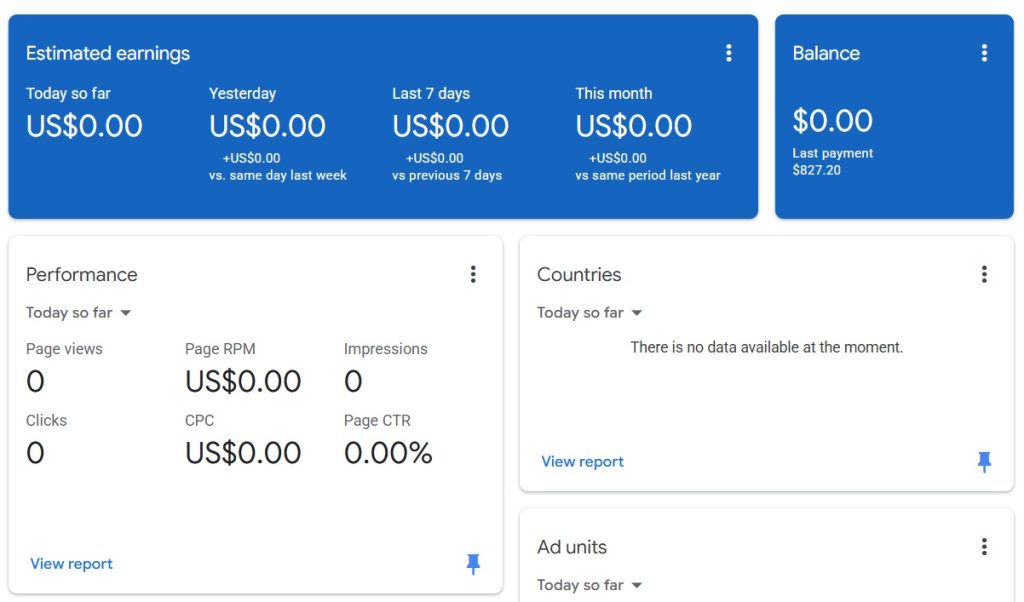1024x602 pixels.
Task: Select the Page CTR 0.00% metric
Action: 388,453
